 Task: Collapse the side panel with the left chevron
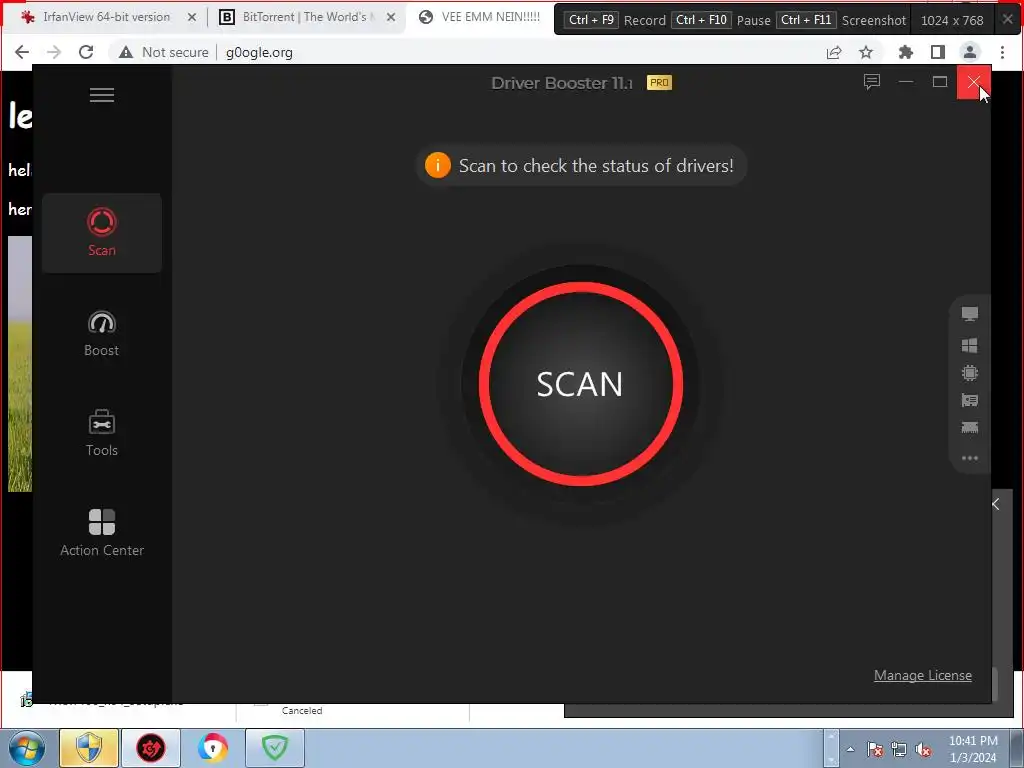996,504
